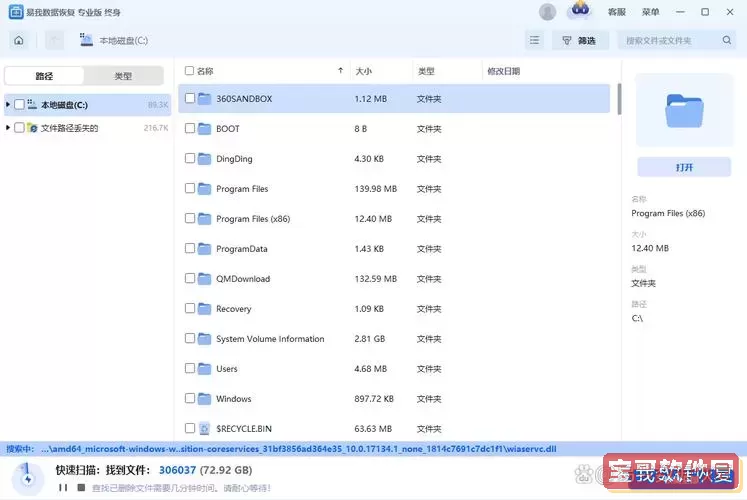This screenshot has width=747, height=500.
Task: Click the BOOT folder icon
Action: pos(204,129)
